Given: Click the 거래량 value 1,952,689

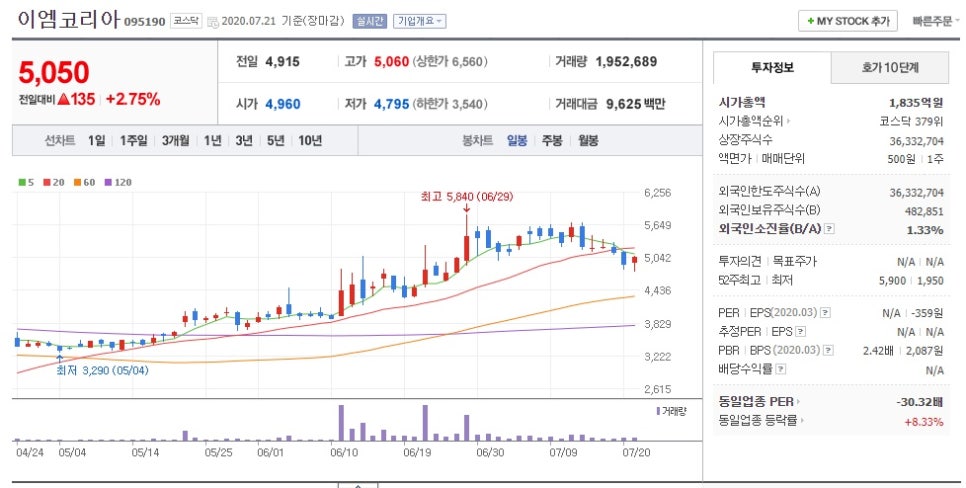Looking at the screenshot, I should tap(626, 62).
